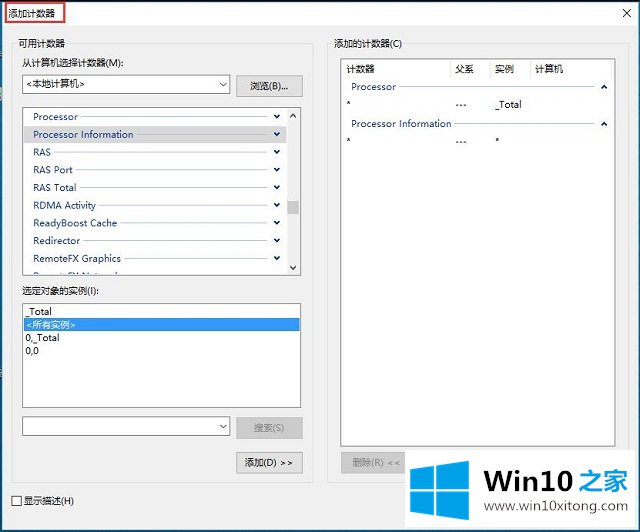
Task: Open the instance search dropdown
Action: [223, 427]
